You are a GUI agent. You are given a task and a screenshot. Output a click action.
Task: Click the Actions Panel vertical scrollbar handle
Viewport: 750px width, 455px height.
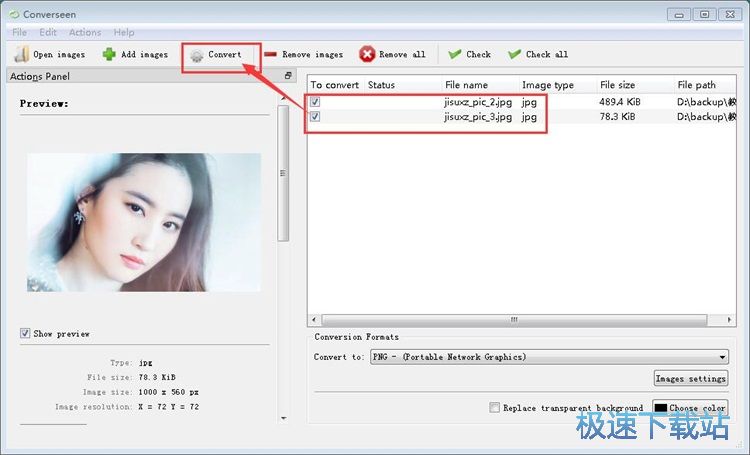283,173
